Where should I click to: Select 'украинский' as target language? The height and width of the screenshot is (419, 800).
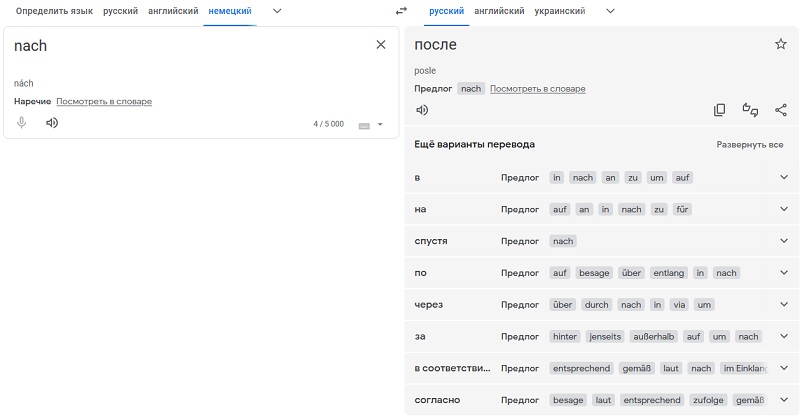559,11
